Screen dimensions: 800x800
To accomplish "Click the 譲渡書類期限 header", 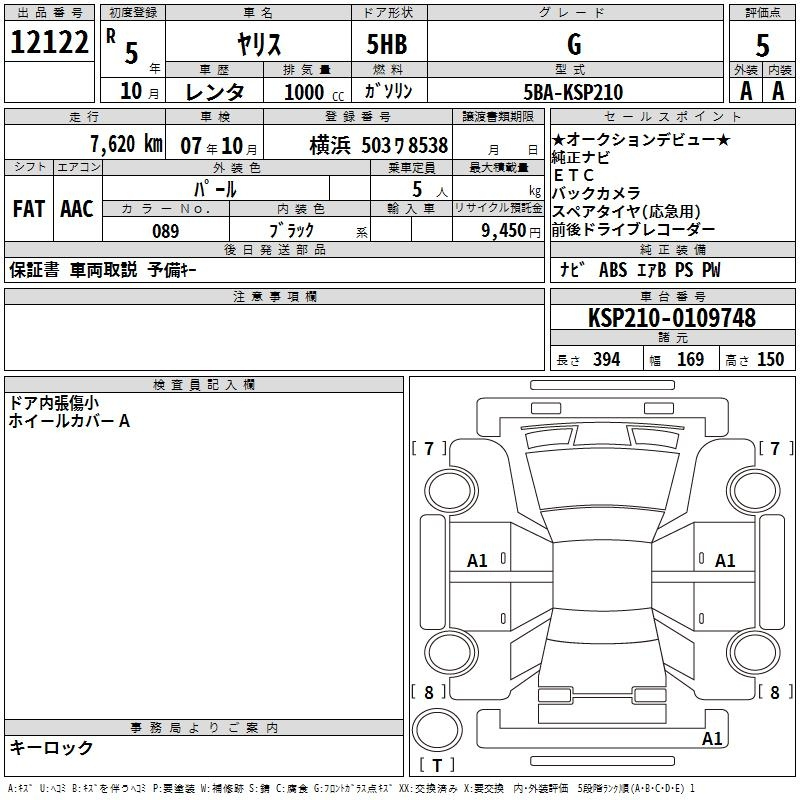I will click(x=498, y=116).
